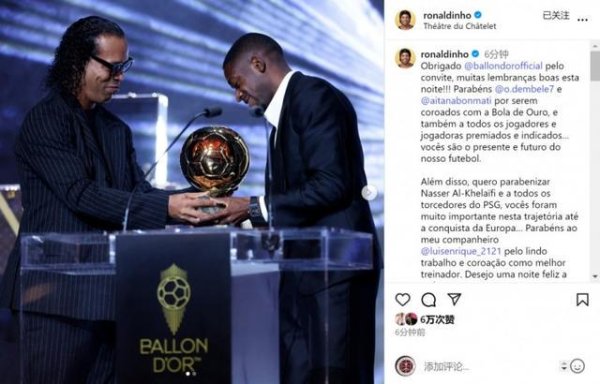Open the comment box stepper arrows
The image size is (600, 384).
point(563,366)
